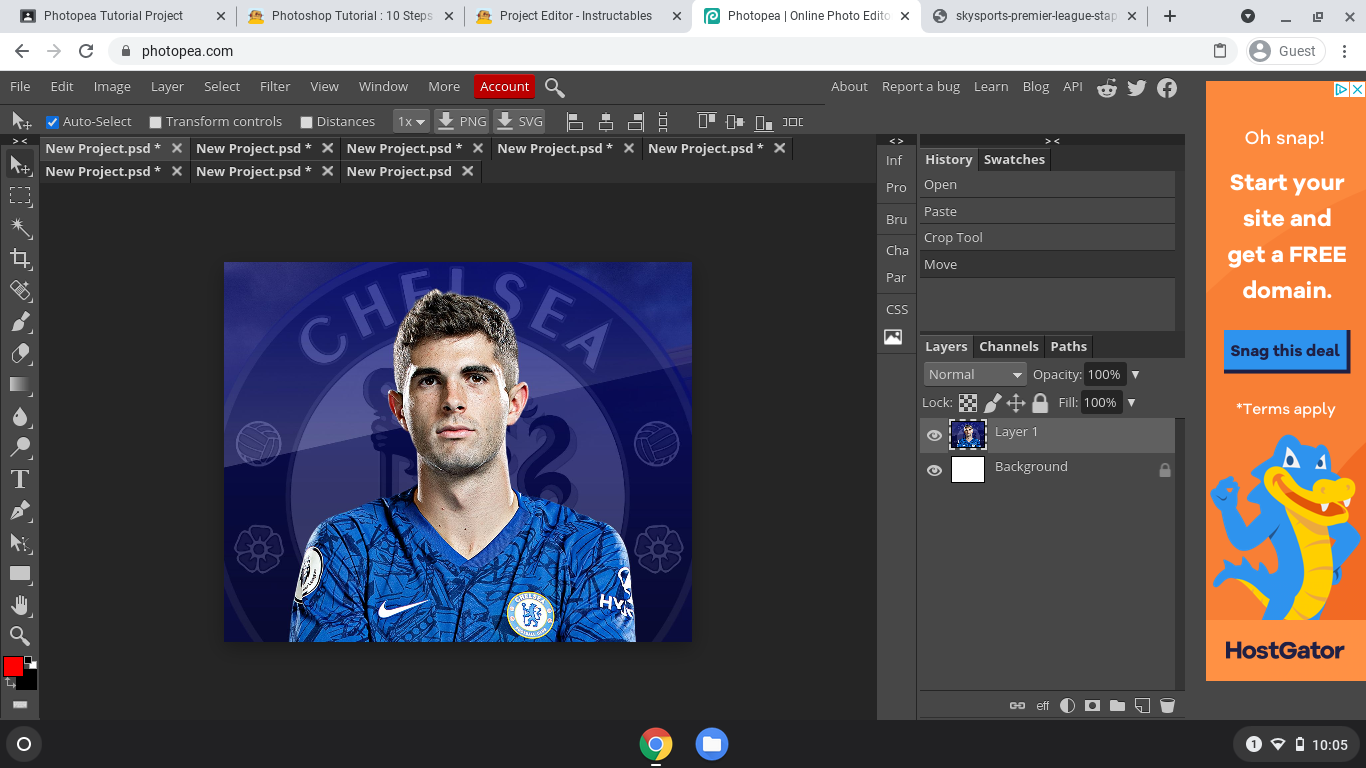The width and height of the screenshot is (1366, 768).
Task: Toggle the quick mask mode button
Action: pos(20,705)
